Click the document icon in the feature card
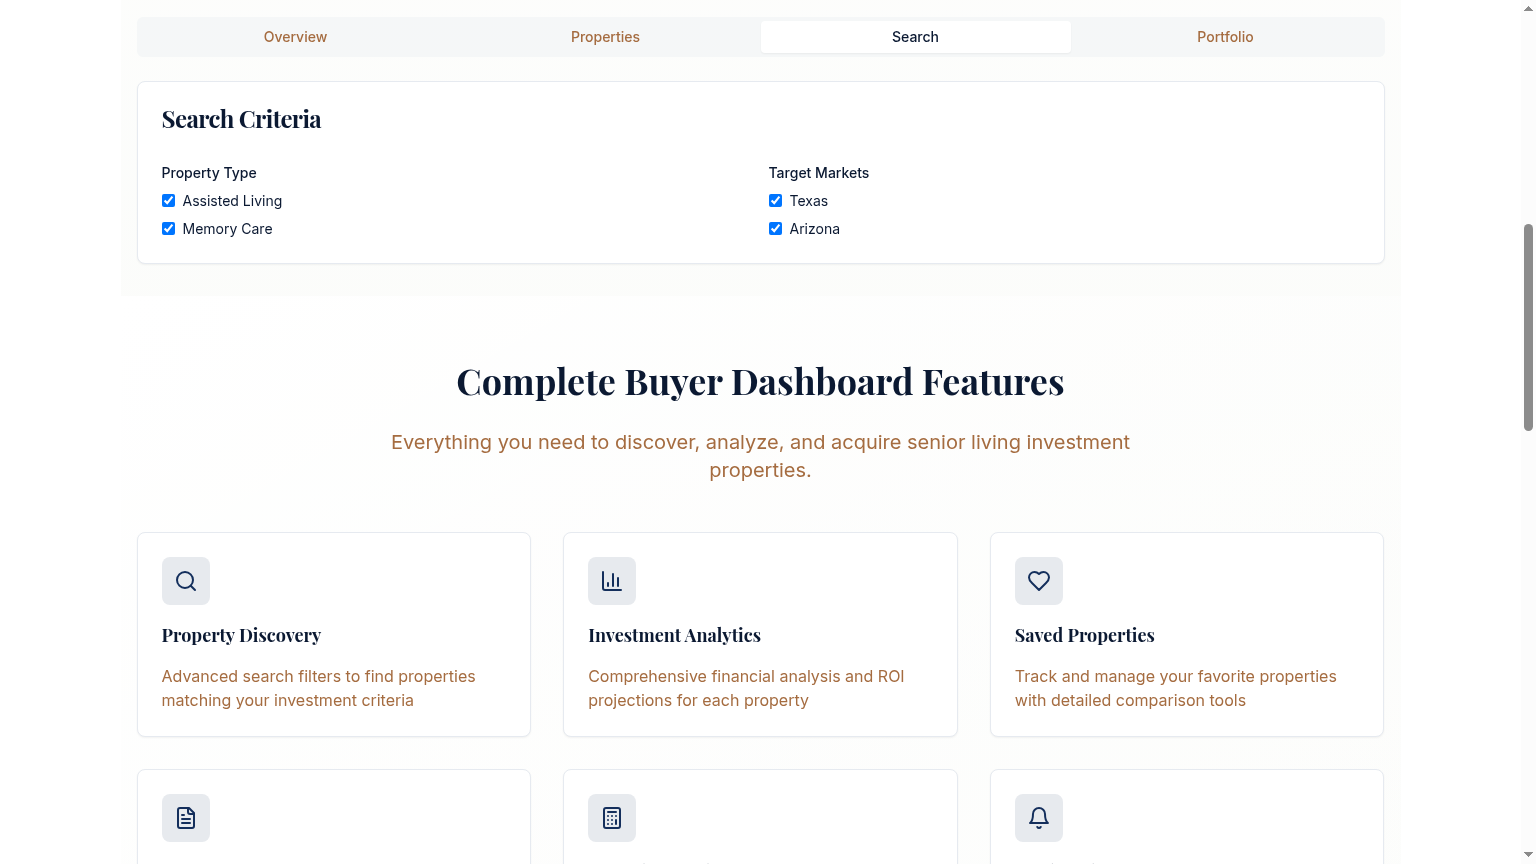The width and height of the screenshot is (1536, 864). 186,818
